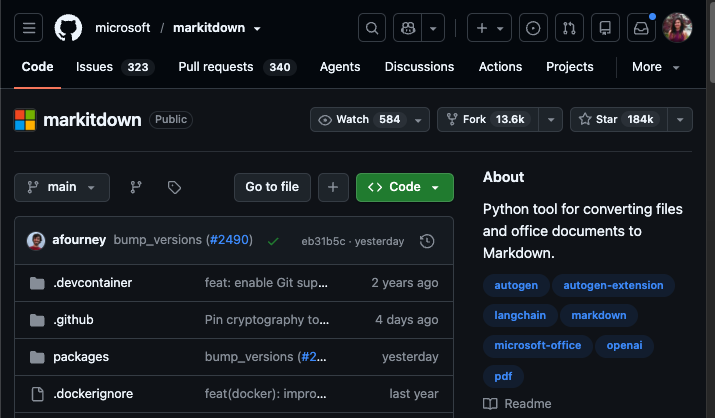Open the search magnifier button

(x=372, y=28)
